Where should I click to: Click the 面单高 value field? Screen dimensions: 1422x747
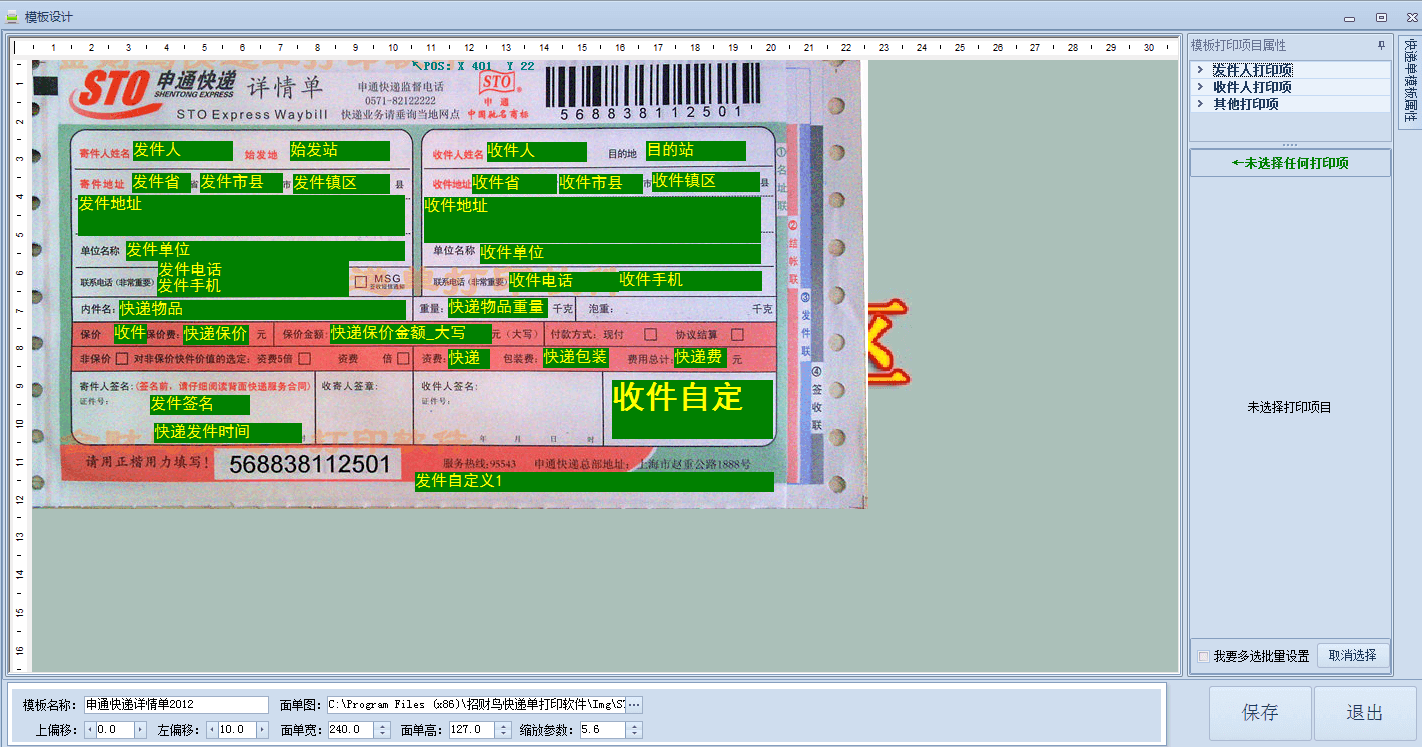(x=470, y=730)
